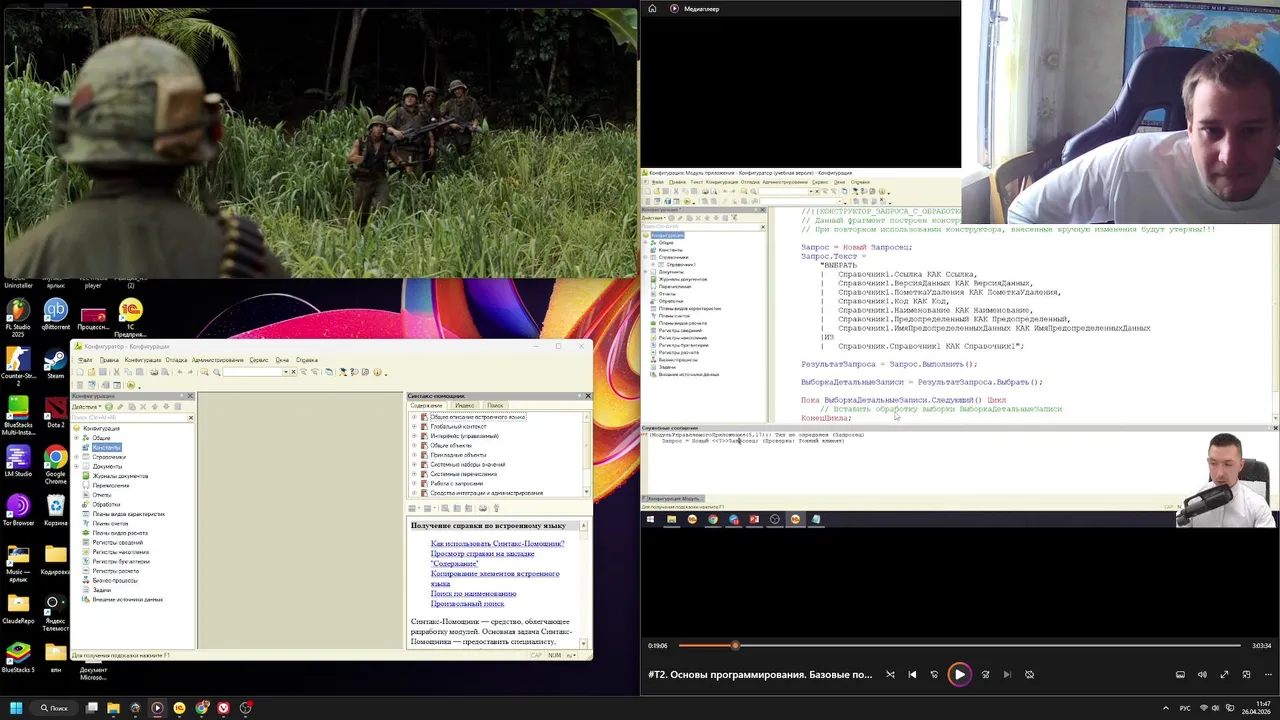Open volume control in media player
Image resolution: width=1280 pixels, height=720 pixels.
coord(1202,674)
